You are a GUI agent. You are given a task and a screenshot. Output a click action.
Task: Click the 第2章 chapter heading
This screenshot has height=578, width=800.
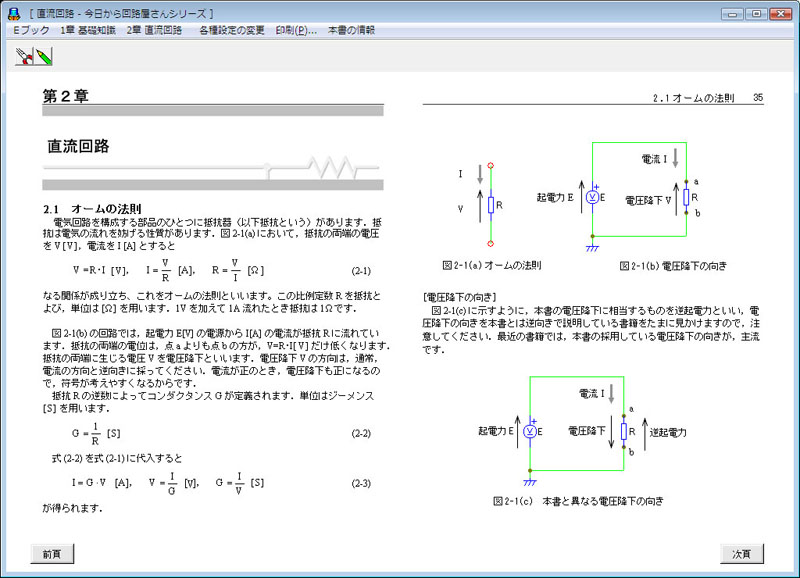[65, 96]
